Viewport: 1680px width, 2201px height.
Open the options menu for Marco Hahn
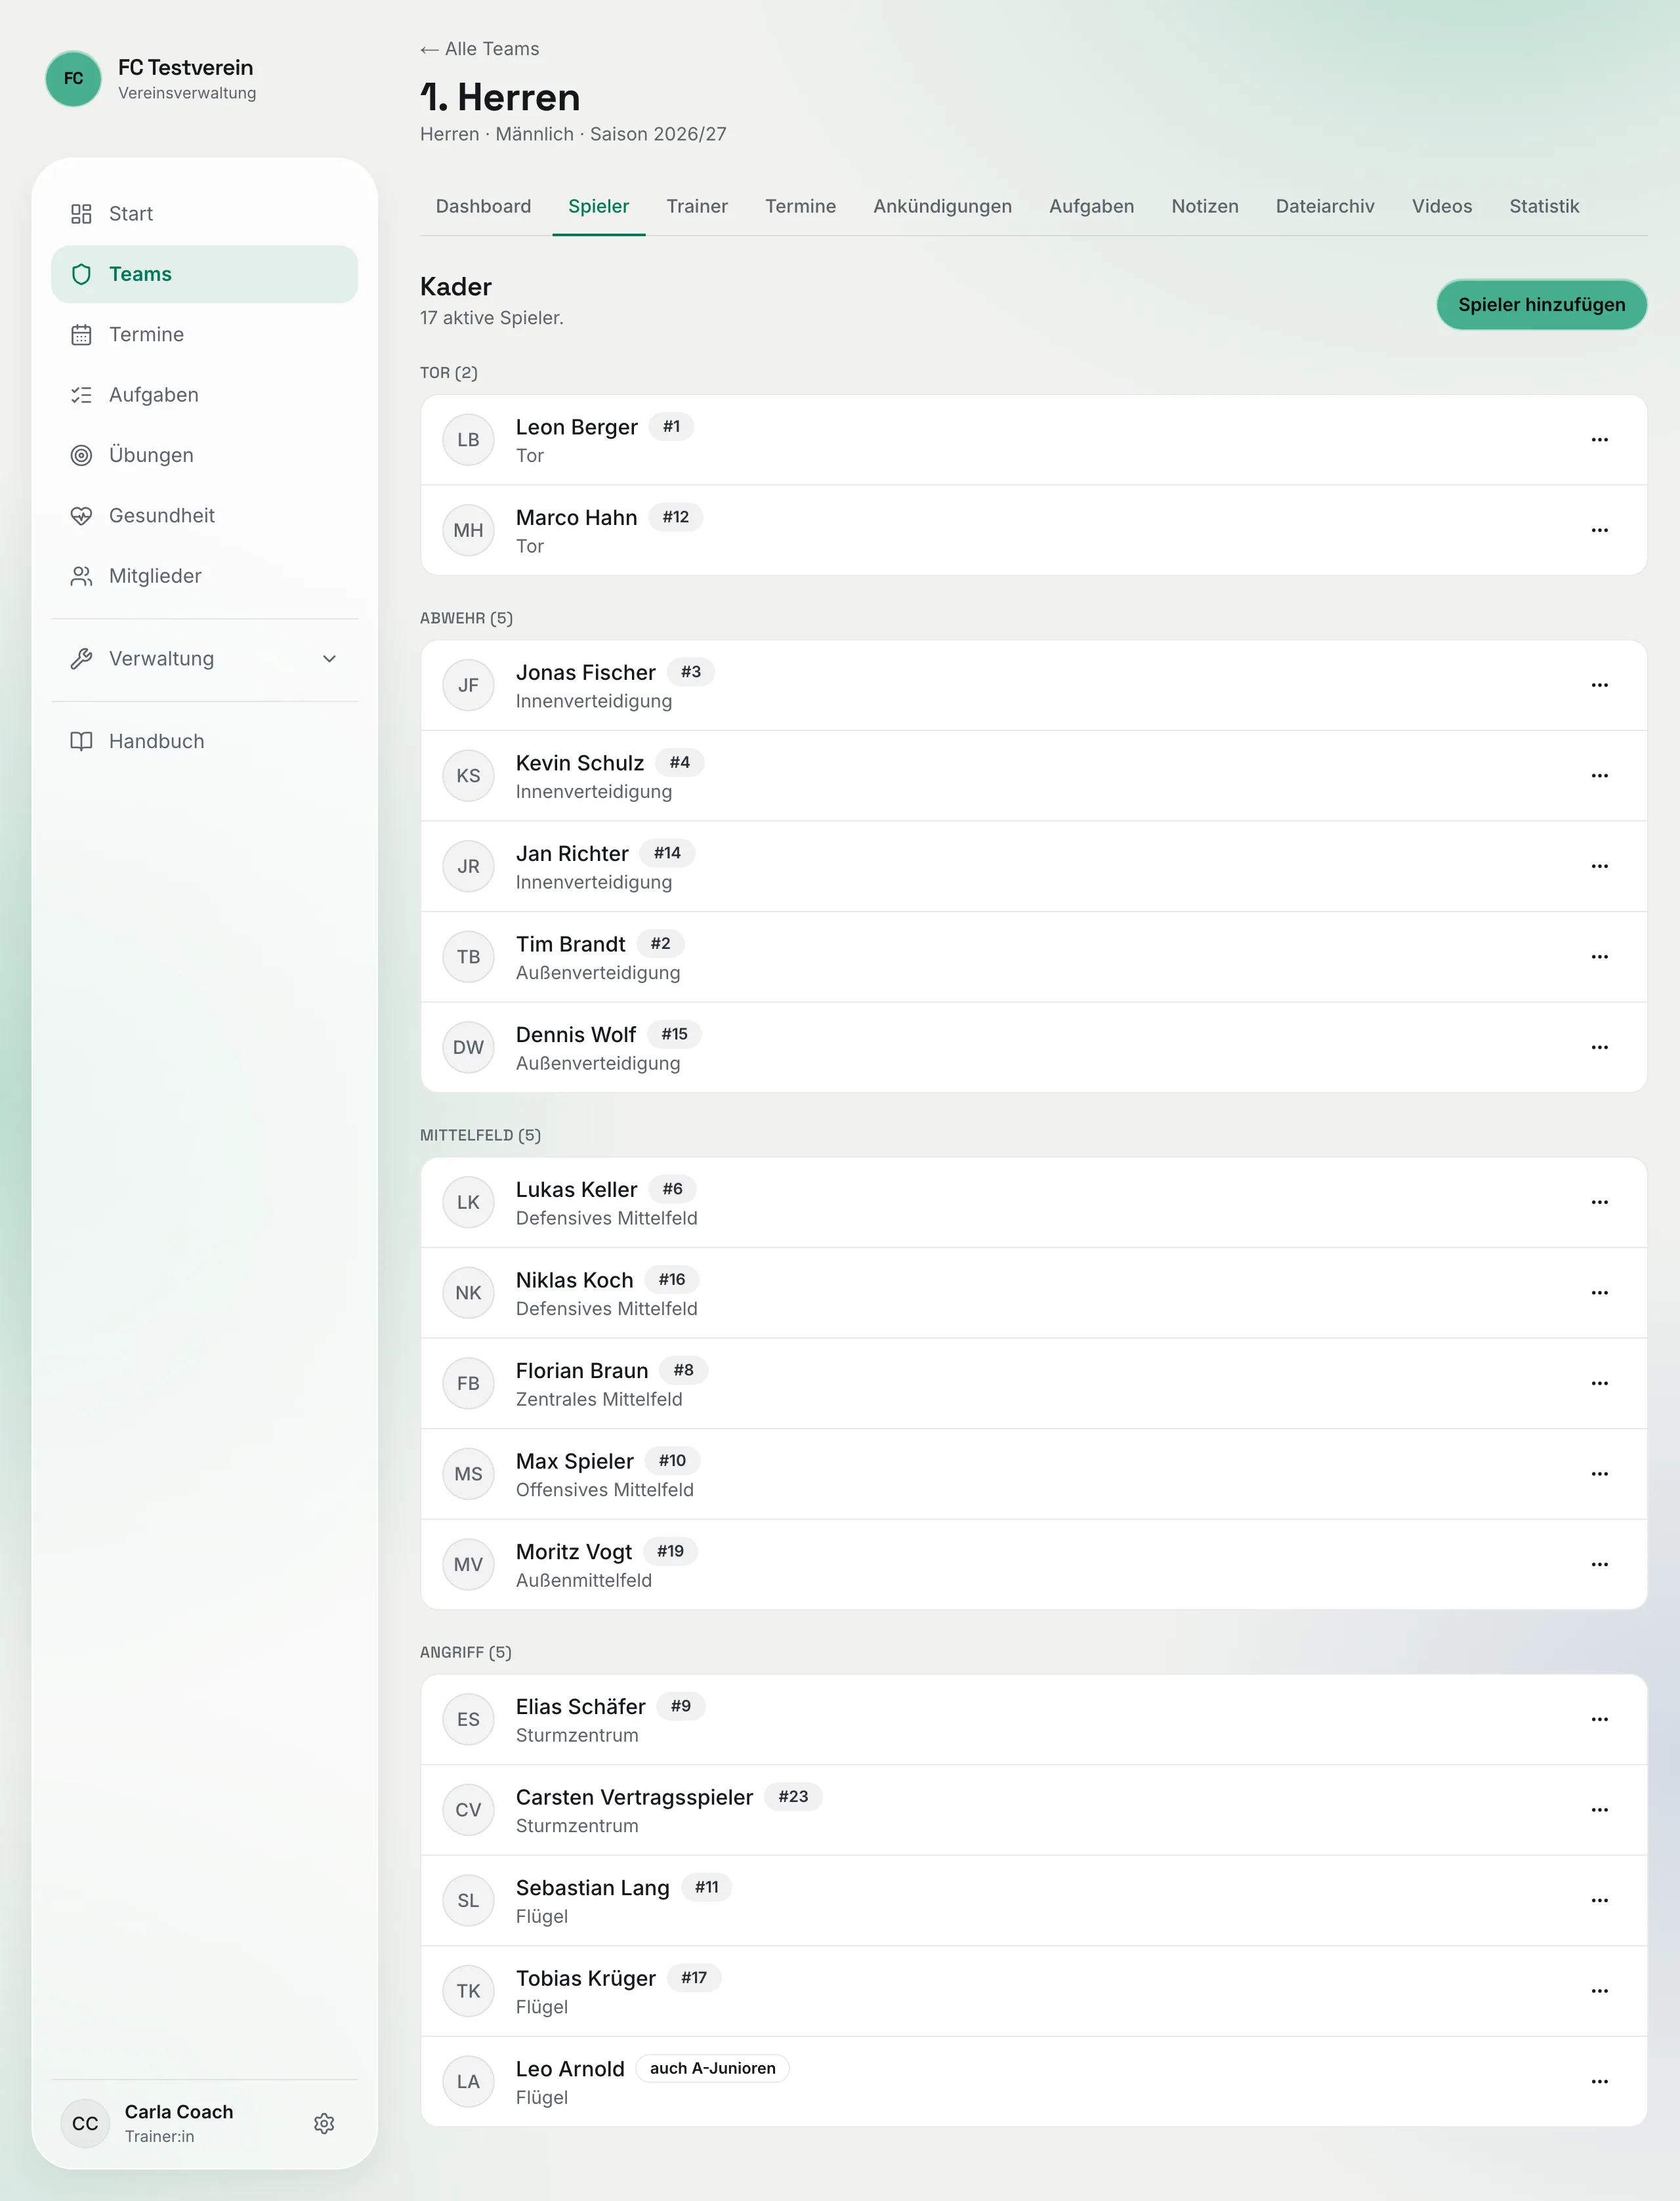tap(1599, 530)
